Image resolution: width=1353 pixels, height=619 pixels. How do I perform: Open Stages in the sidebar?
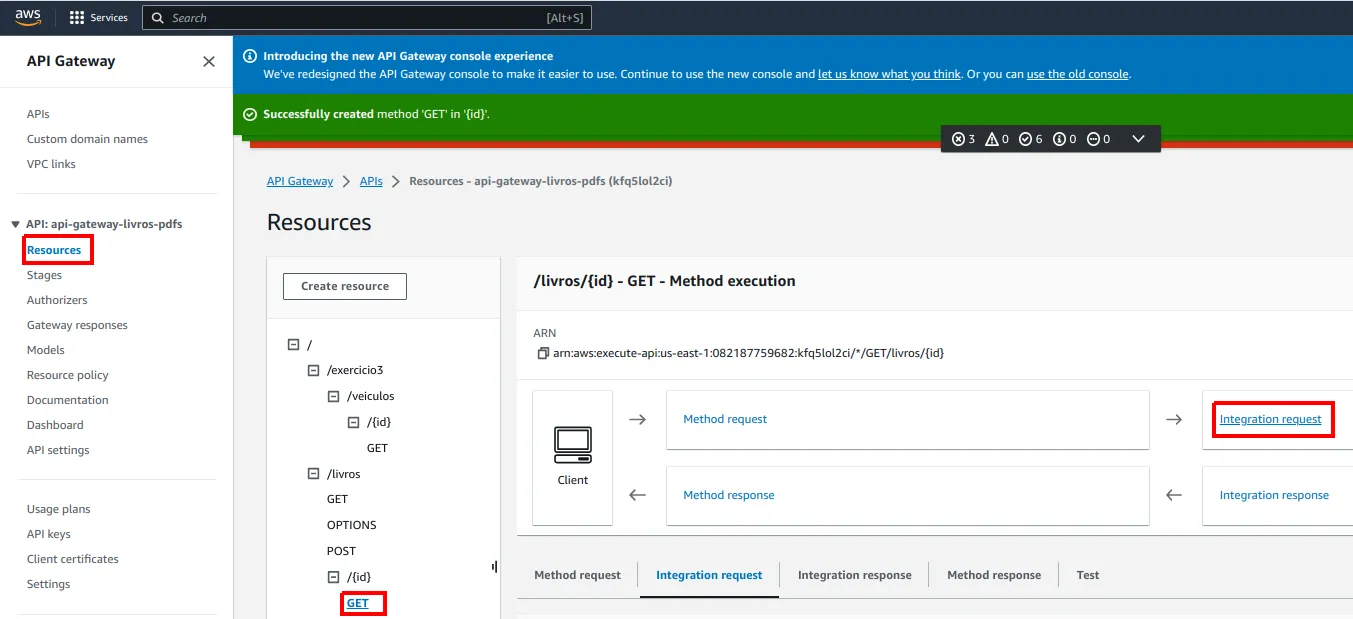click(44, 275)
